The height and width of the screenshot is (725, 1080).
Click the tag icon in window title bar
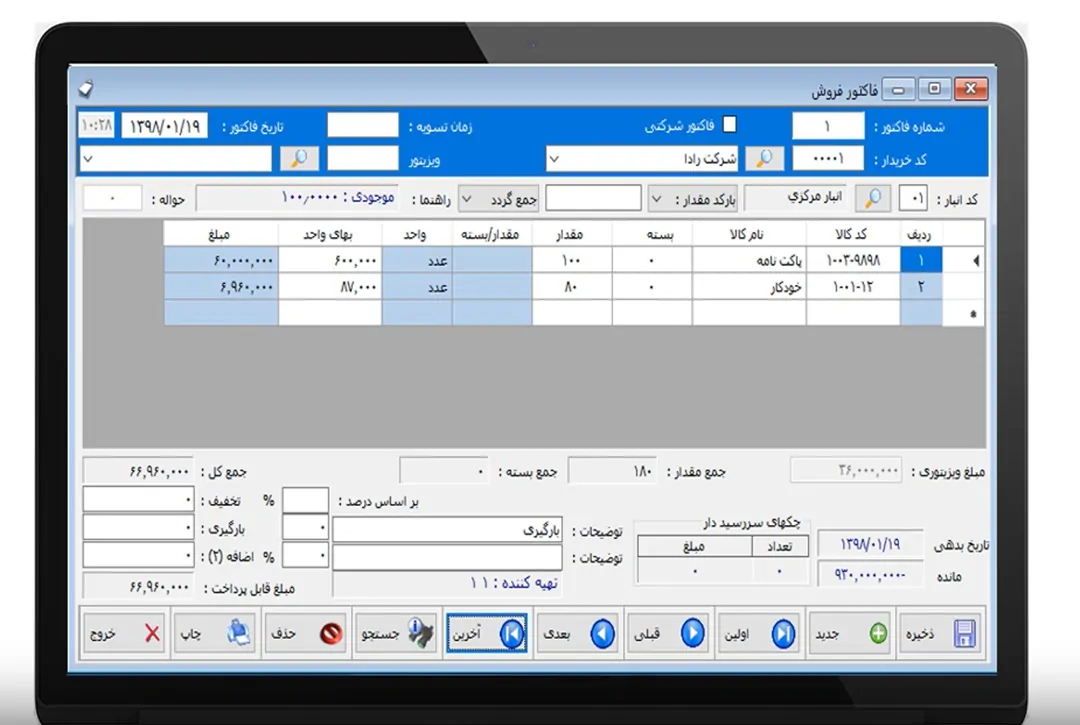point(86,88)
